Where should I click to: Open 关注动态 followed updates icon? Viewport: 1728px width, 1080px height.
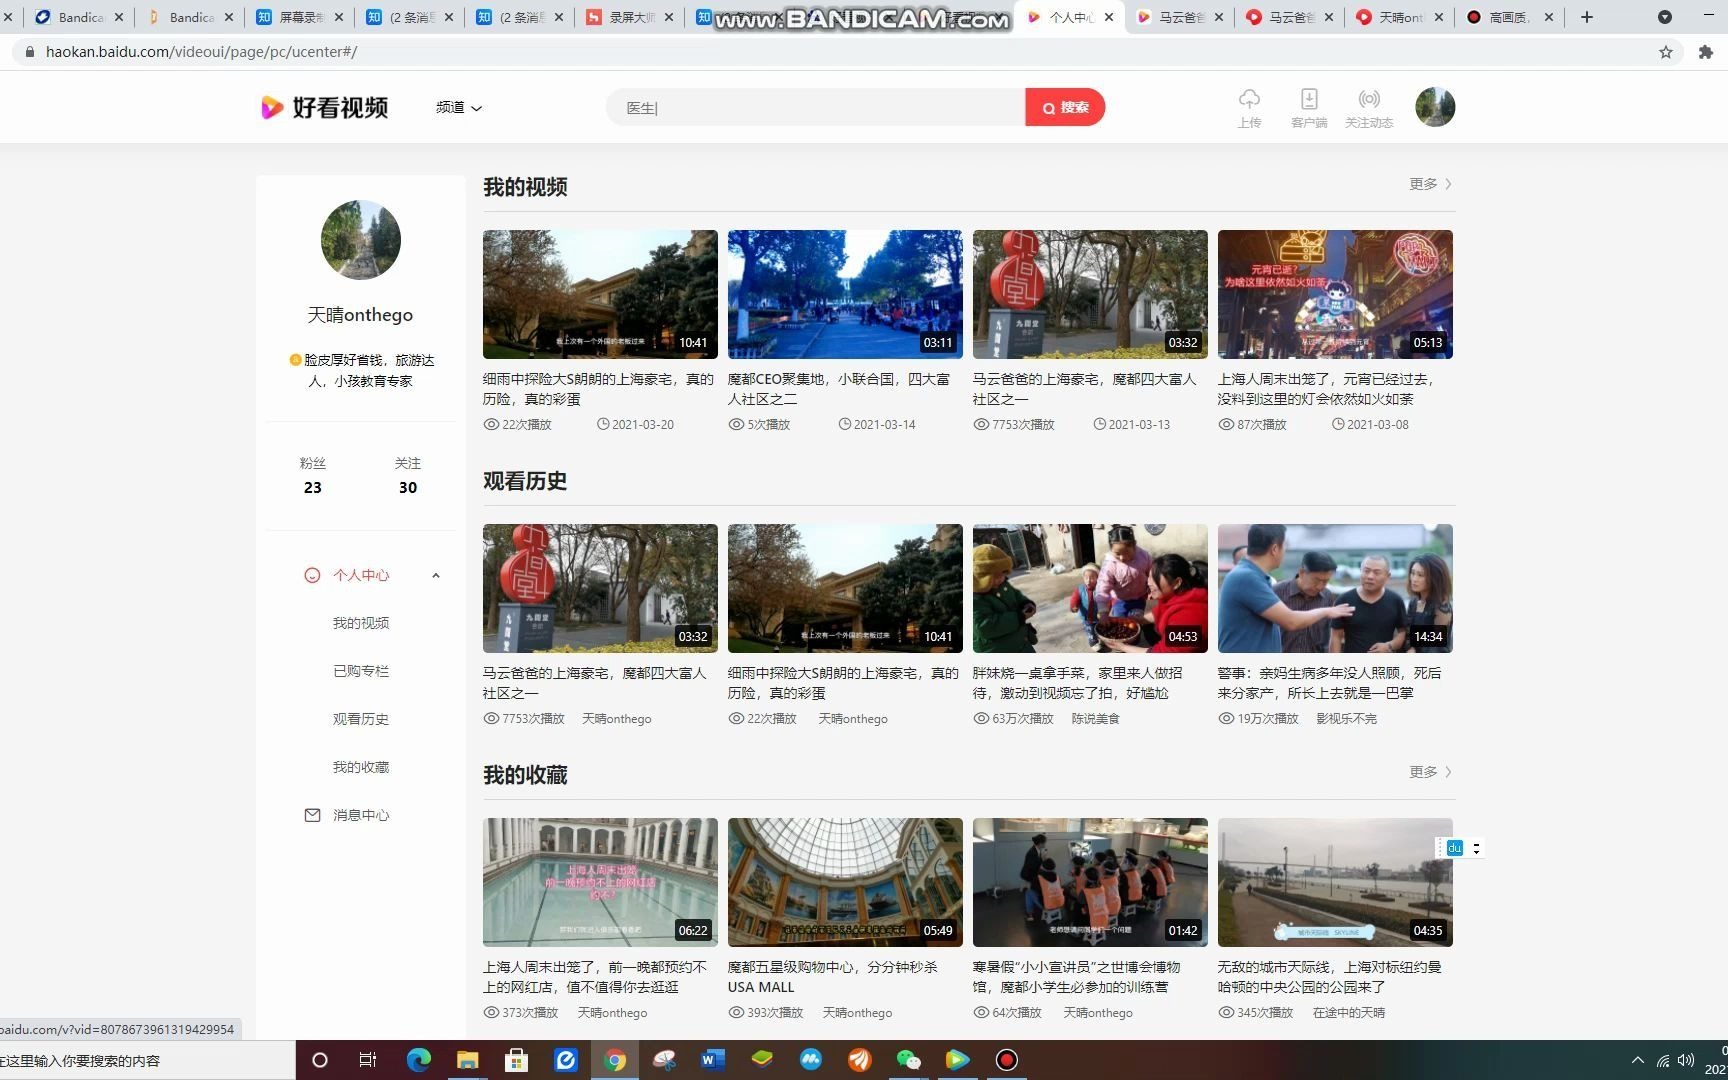(x=1369, y=108)
